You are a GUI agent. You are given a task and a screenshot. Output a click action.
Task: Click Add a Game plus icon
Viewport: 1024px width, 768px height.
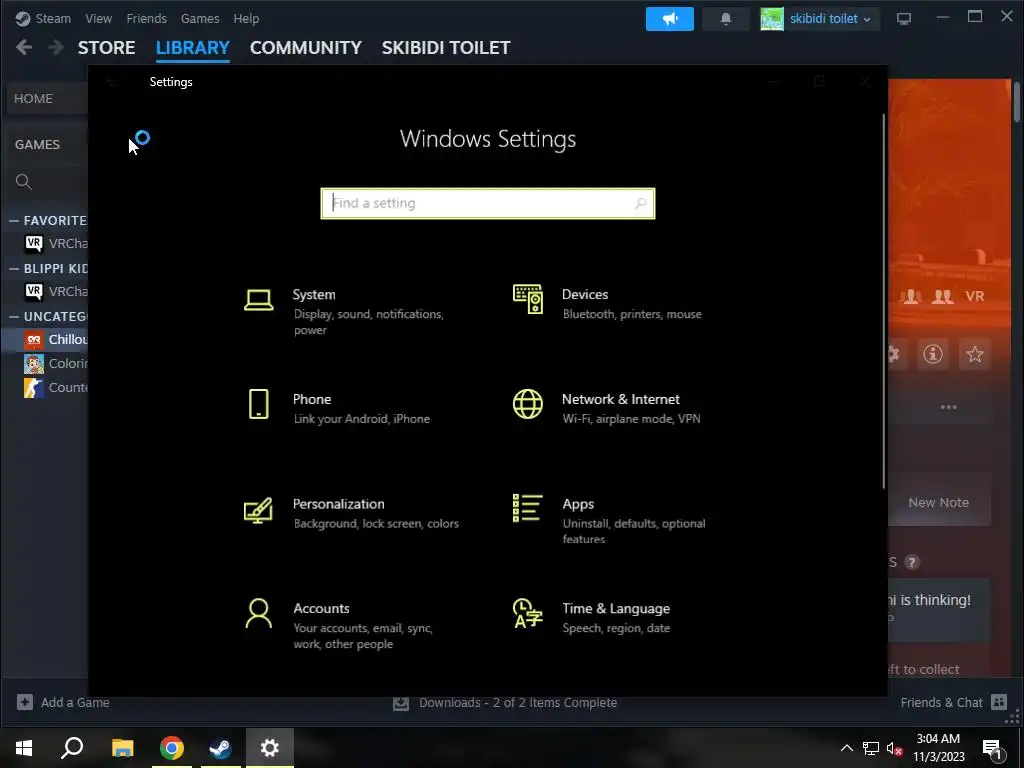(25, 702)
